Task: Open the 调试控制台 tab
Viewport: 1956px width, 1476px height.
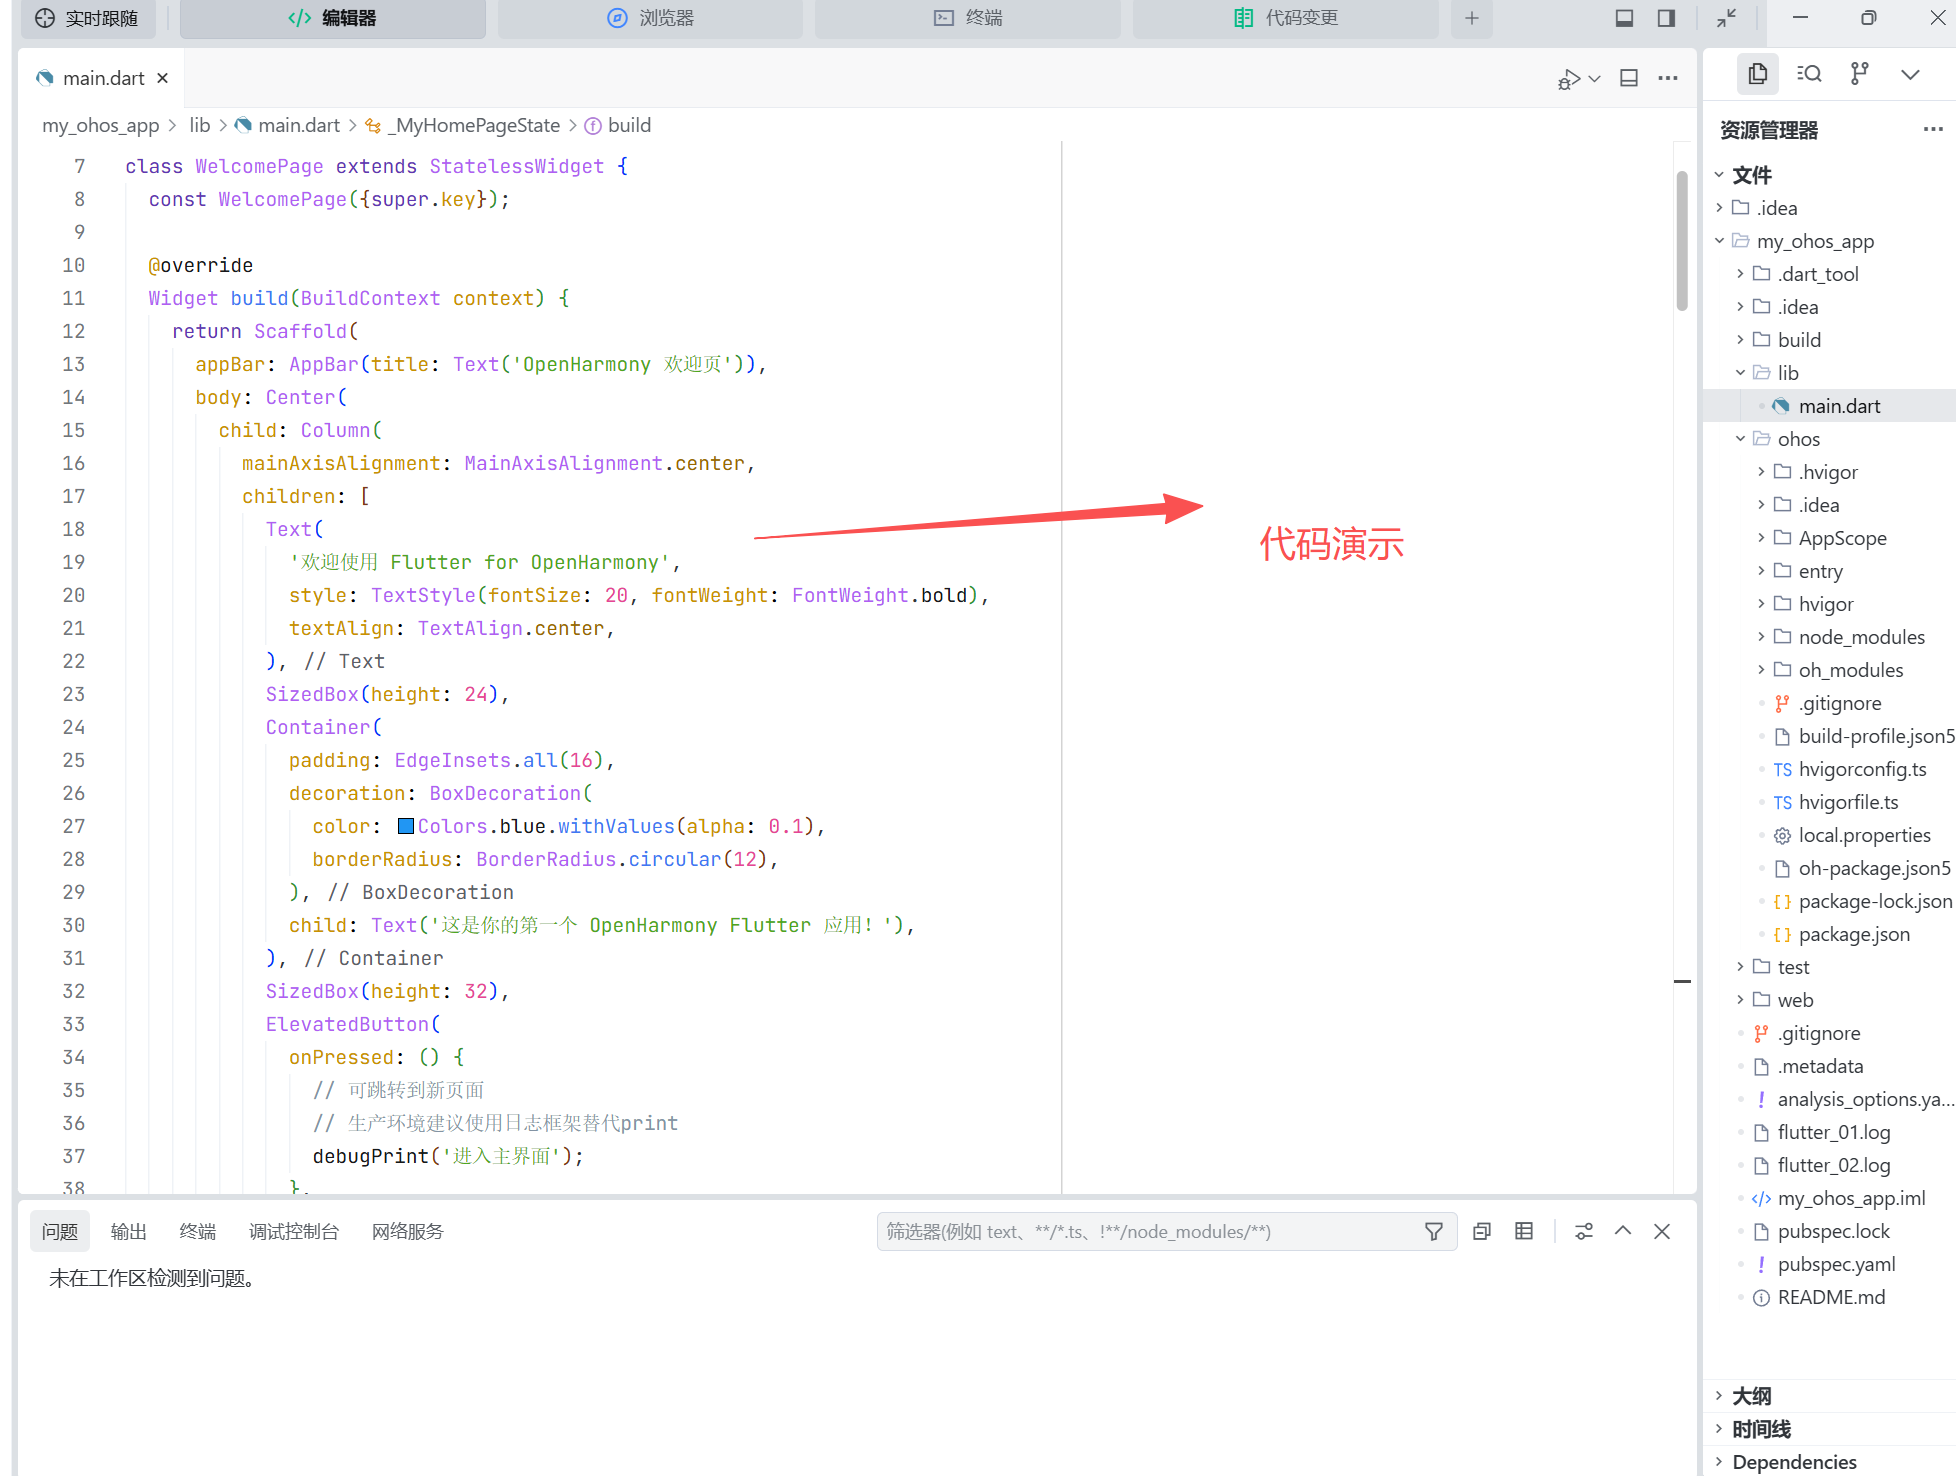Action: point(293,1232)
